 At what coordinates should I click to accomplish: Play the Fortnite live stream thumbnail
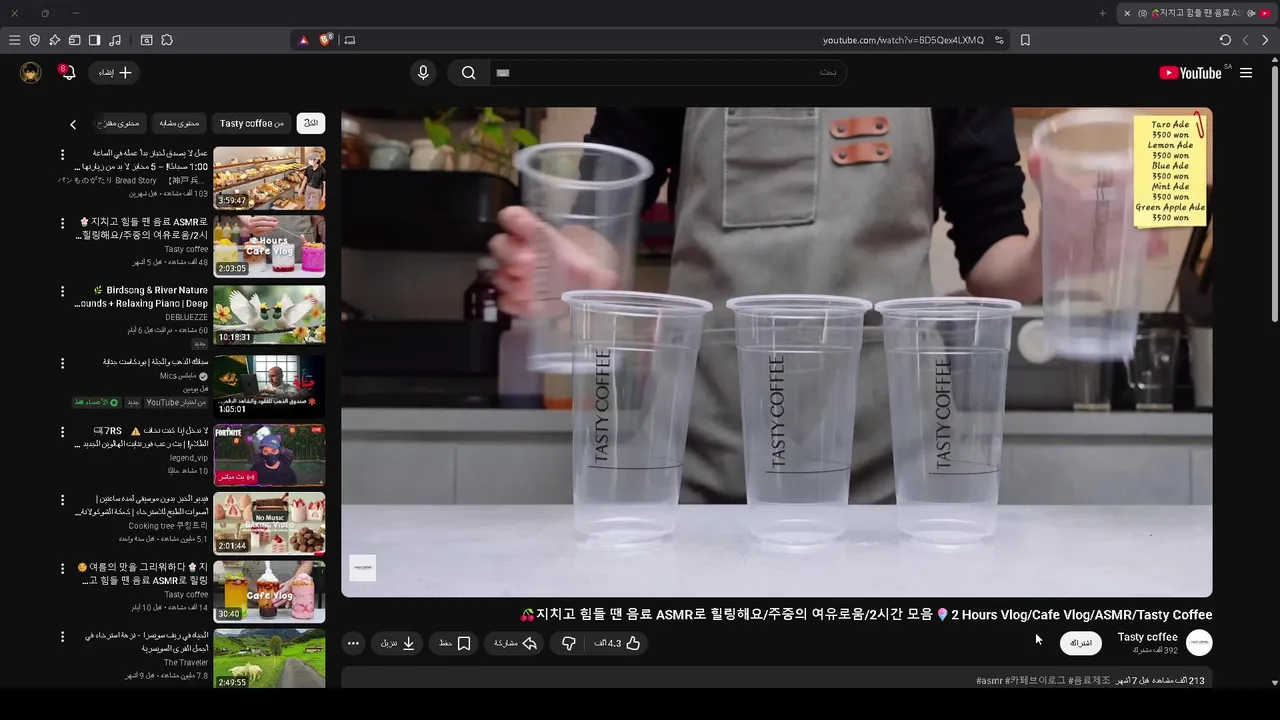269,455
